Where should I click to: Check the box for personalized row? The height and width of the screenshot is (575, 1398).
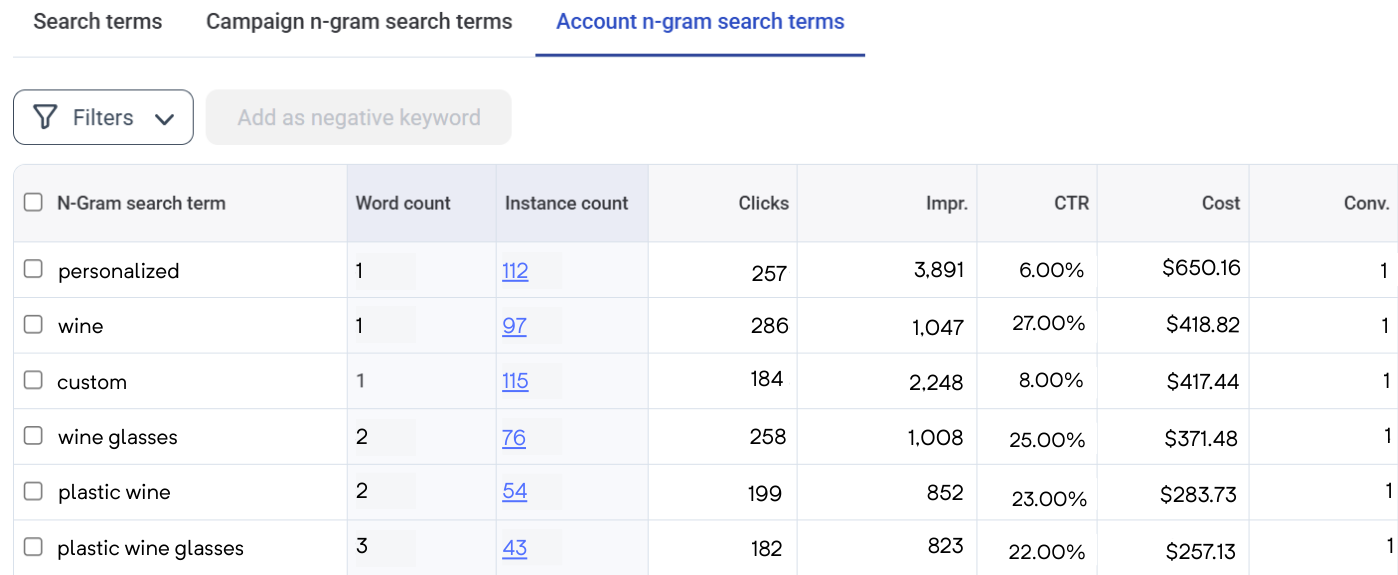34,269
